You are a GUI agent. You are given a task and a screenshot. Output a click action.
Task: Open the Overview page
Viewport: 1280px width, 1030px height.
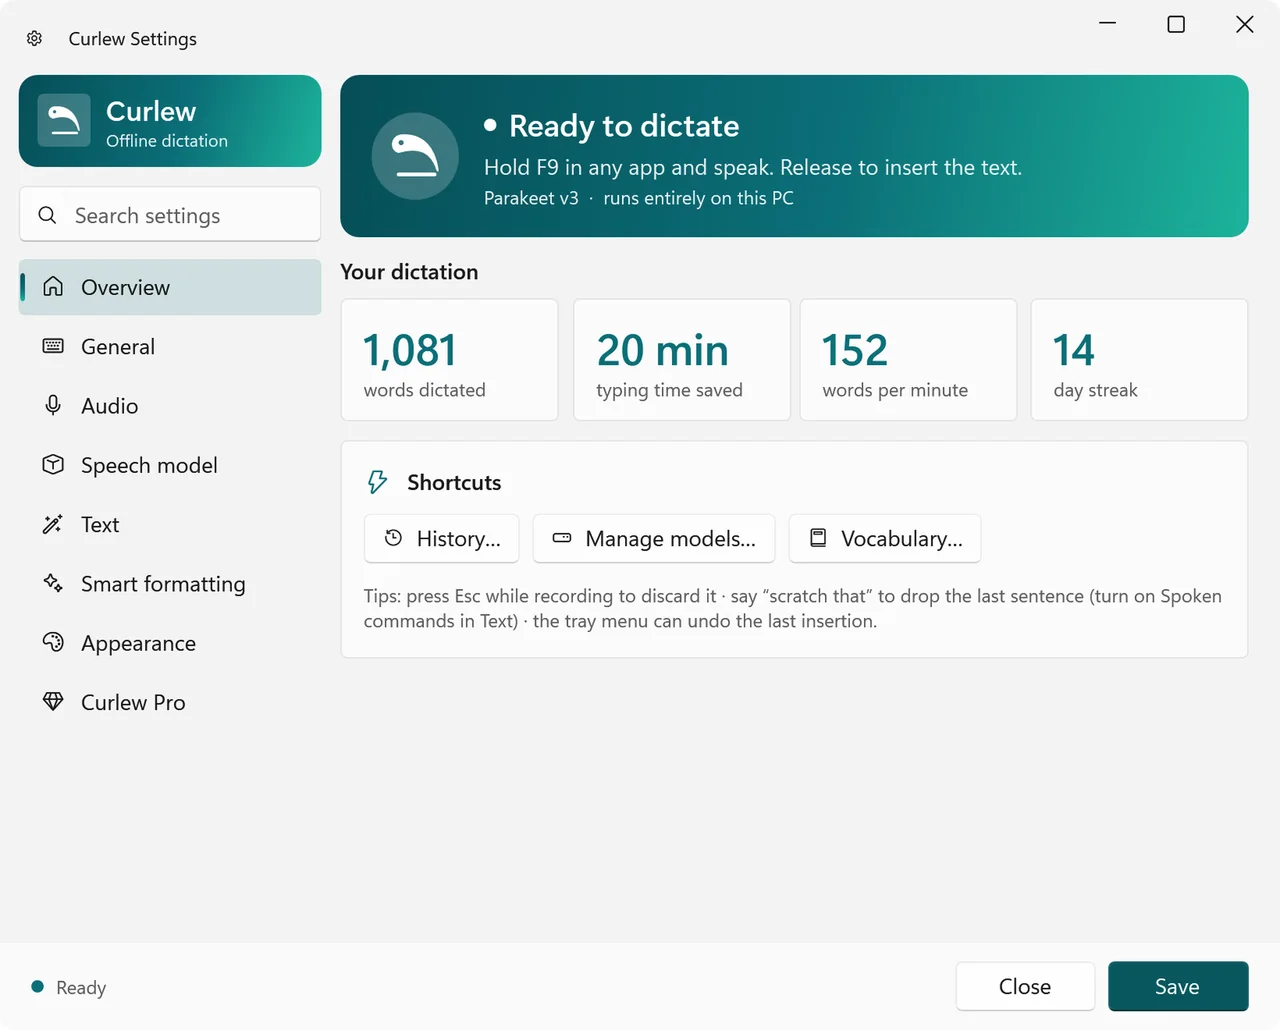tap(170, 287)
